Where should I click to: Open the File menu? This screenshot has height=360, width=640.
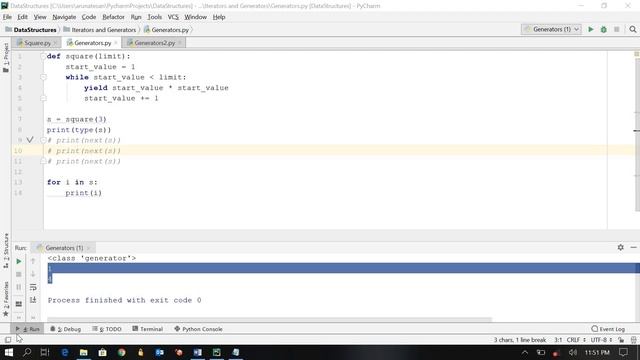(7, 17)
